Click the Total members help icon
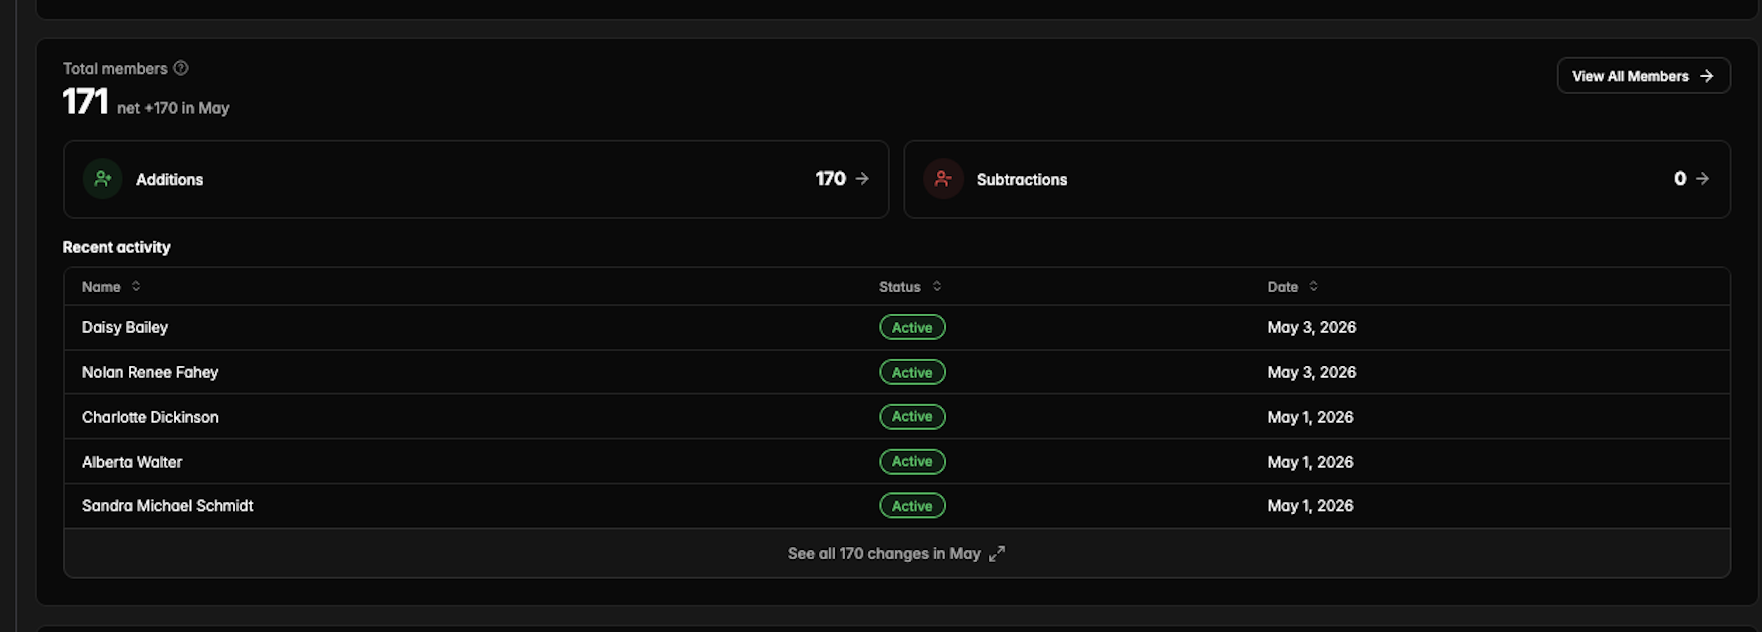The width and height of the screenshot is (1762, 632). point(181,68)
